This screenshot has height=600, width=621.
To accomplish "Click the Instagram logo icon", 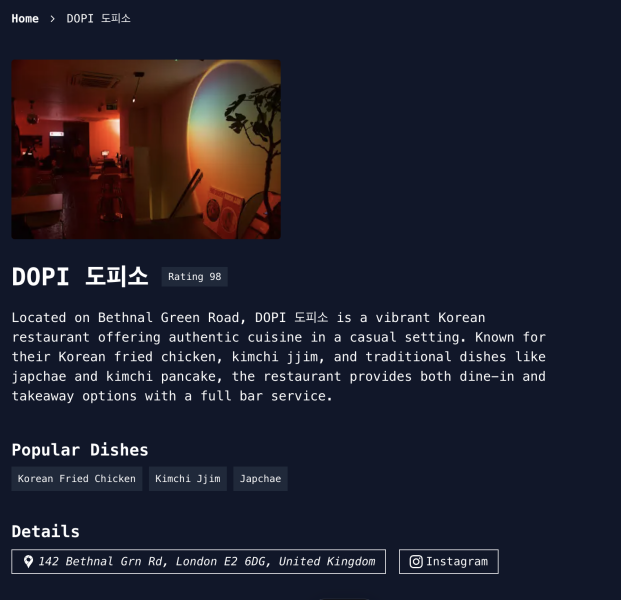I will (x=416, y=561).
